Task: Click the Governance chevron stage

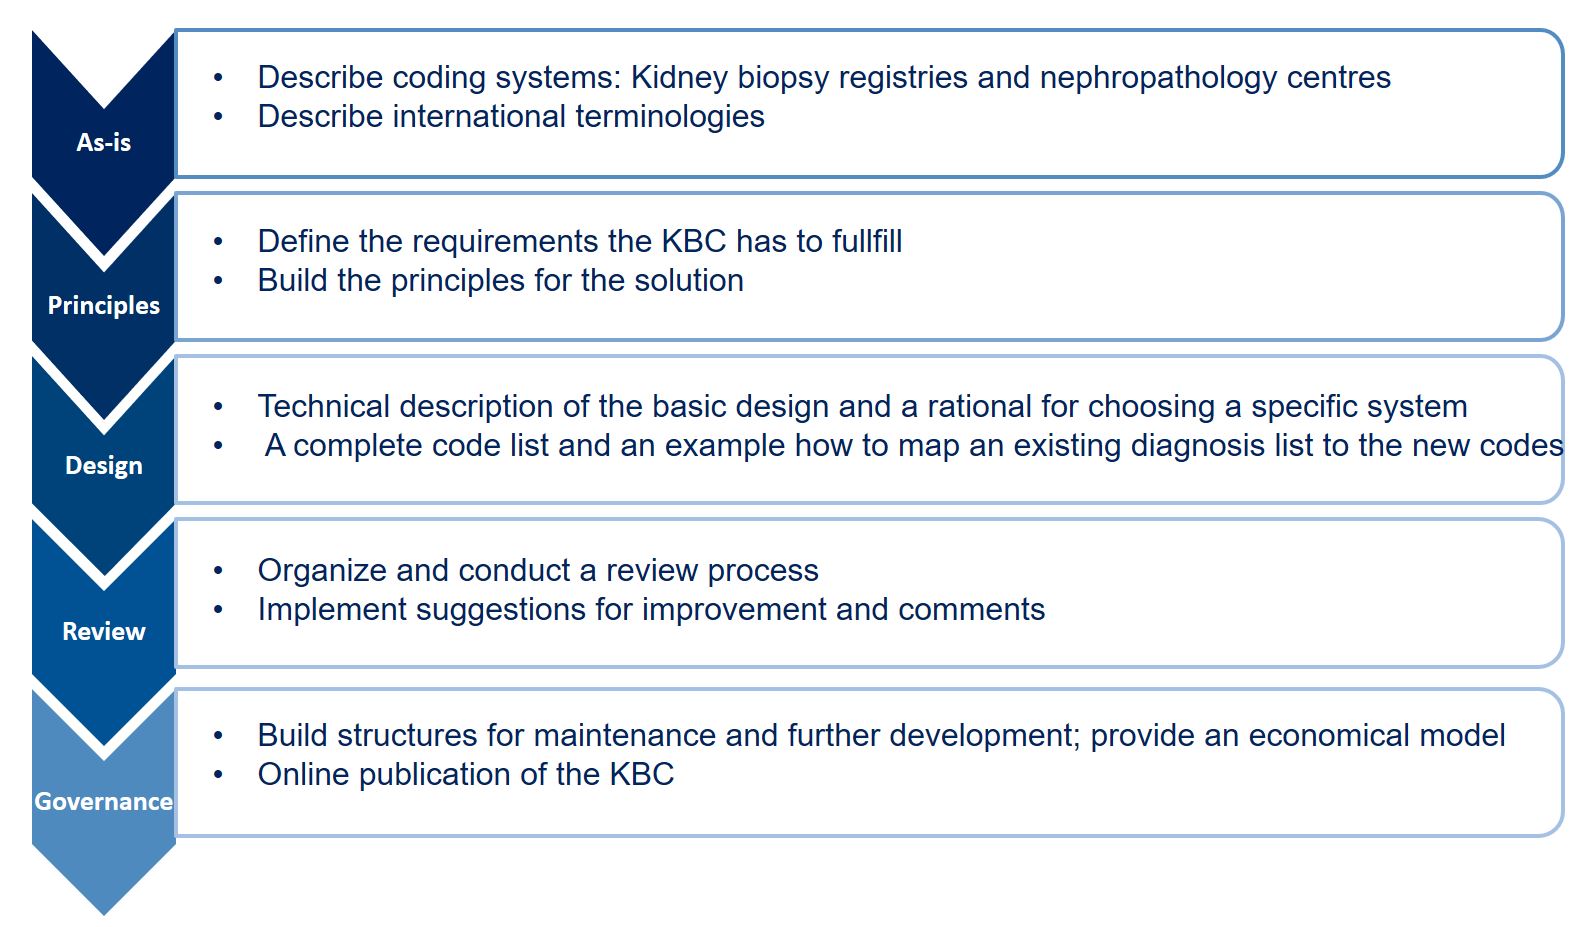Action: 103,801
